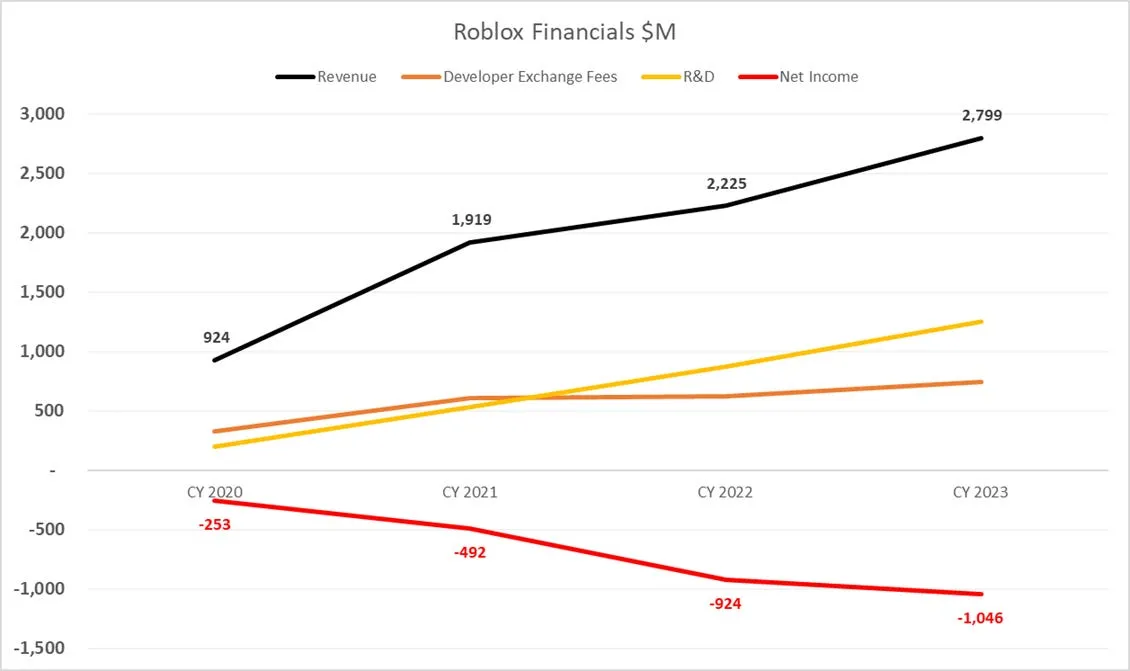
Task: Click the R&D legend label
Action: tap(698, 77)
